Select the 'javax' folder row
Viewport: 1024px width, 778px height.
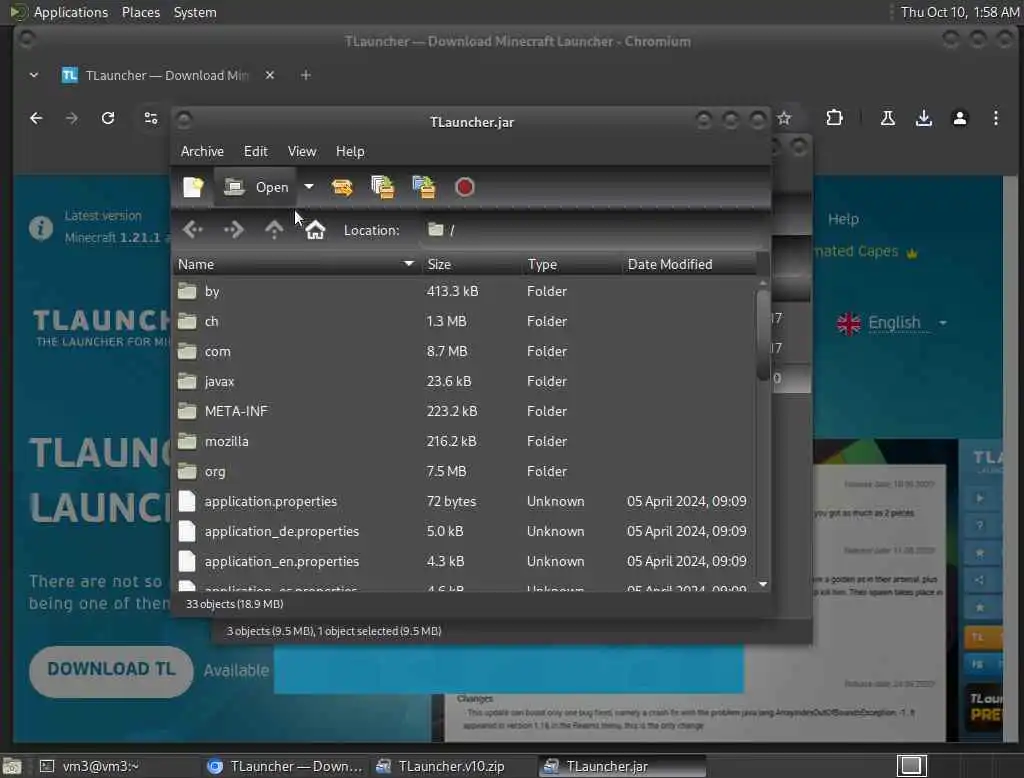pyautogui.click(x=464, y=381)
